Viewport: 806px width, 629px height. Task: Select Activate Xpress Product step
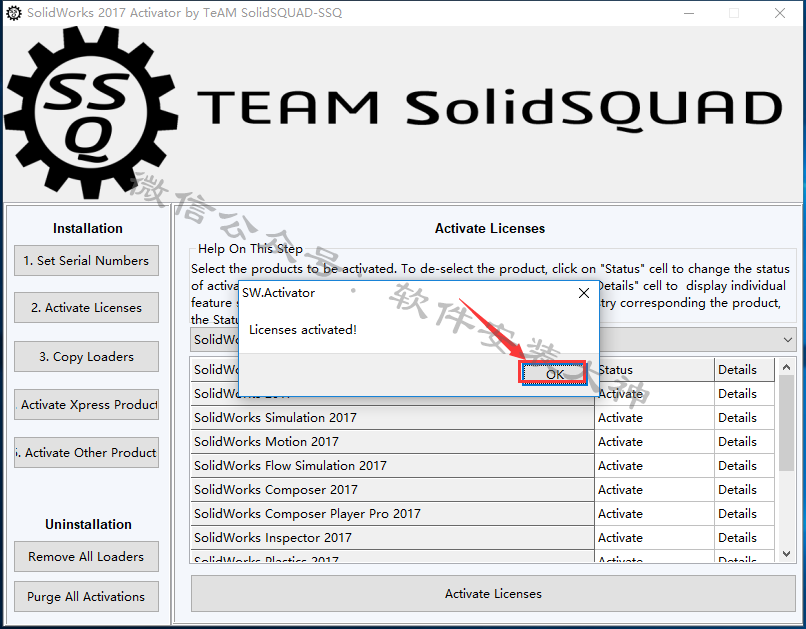coord(86,404)
